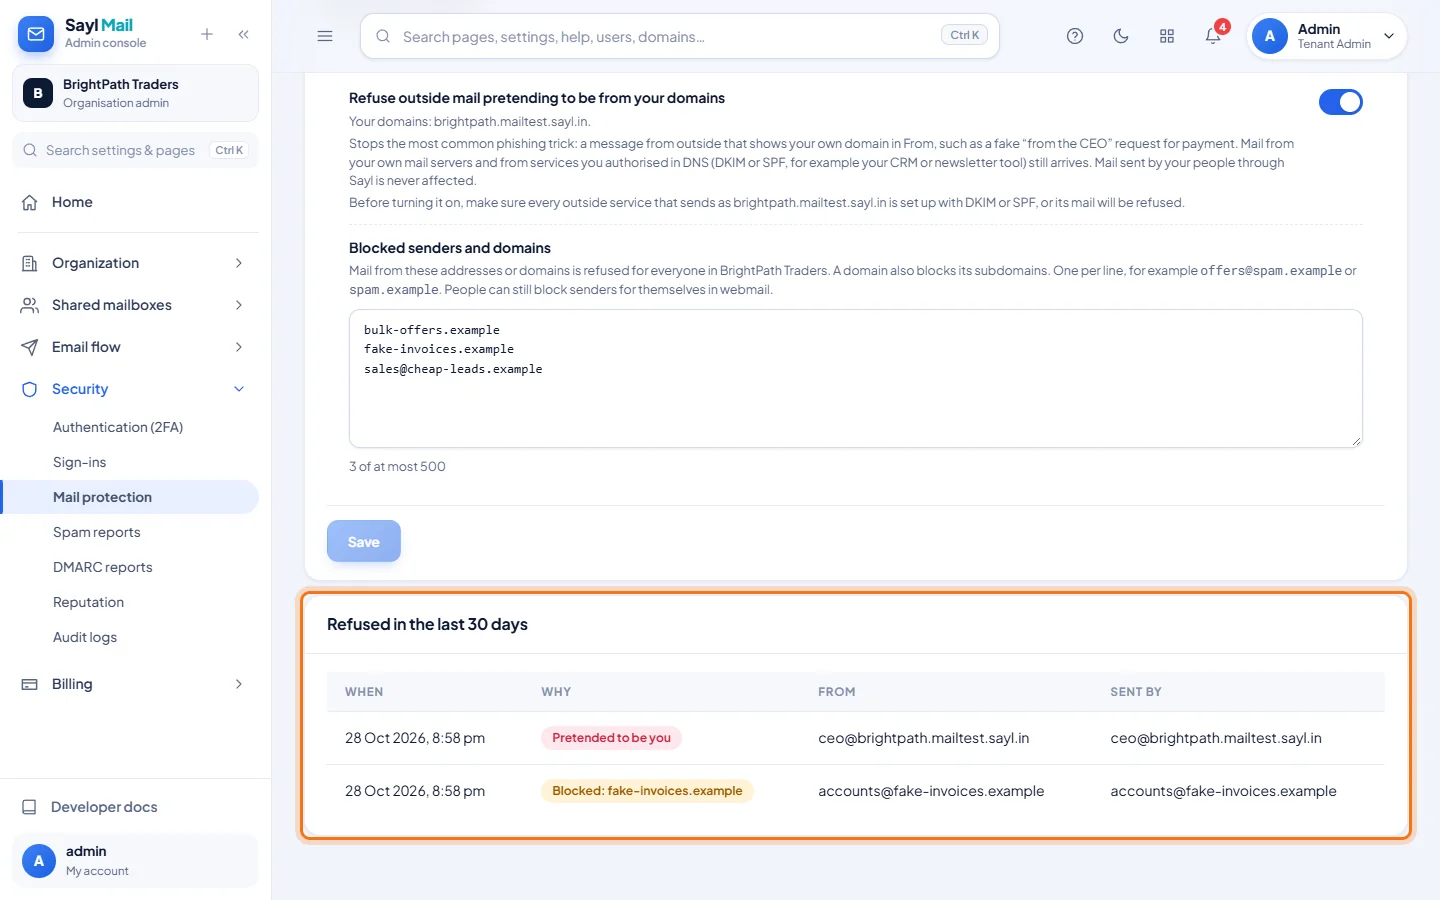The width and height of the screenshot is (1440, 900).
Task: Select the BrightPath Traders organisation card
Action: point(135,93)
